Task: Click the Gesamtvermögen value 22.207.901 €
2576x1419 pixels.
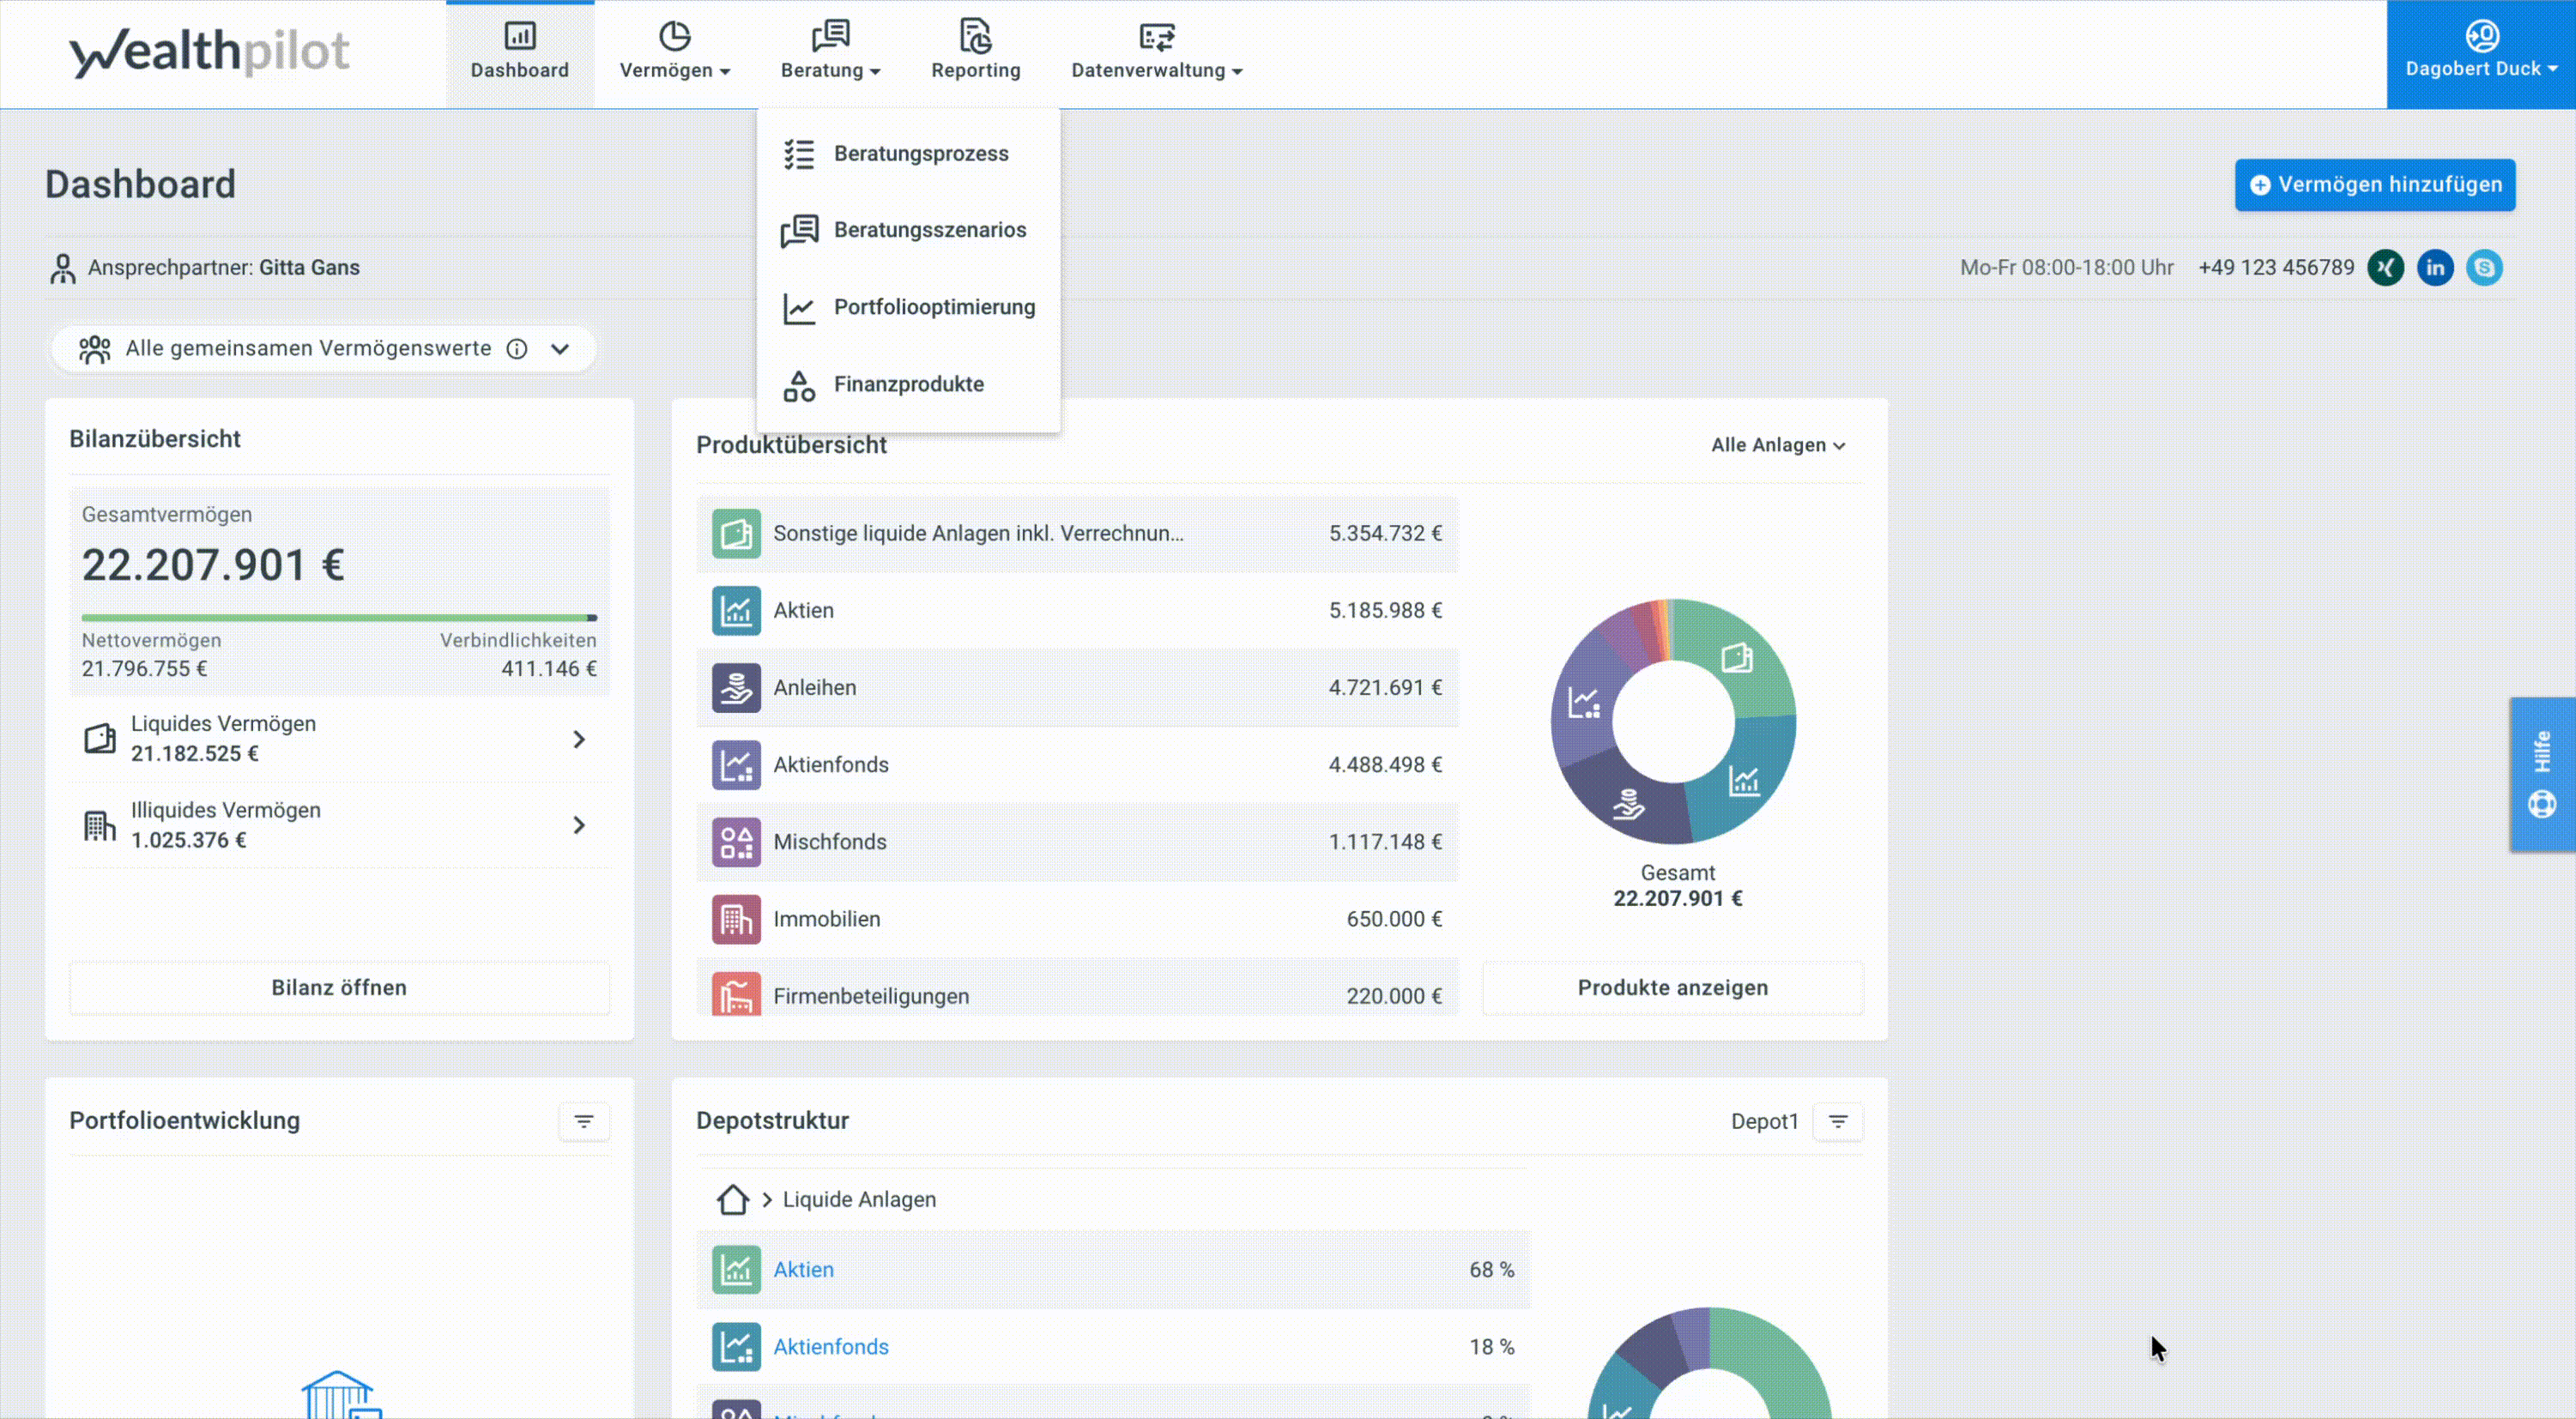Action: pyautogui.click(x=213, y=565)
